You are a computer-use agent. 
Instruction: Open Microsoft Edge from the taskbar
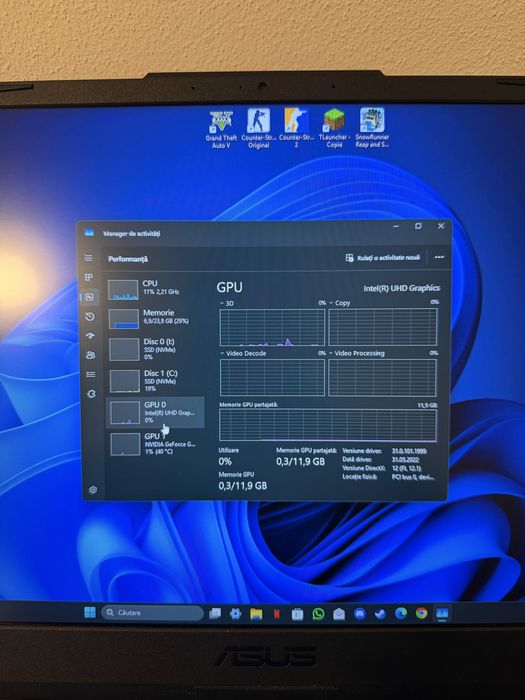point(400,613)
